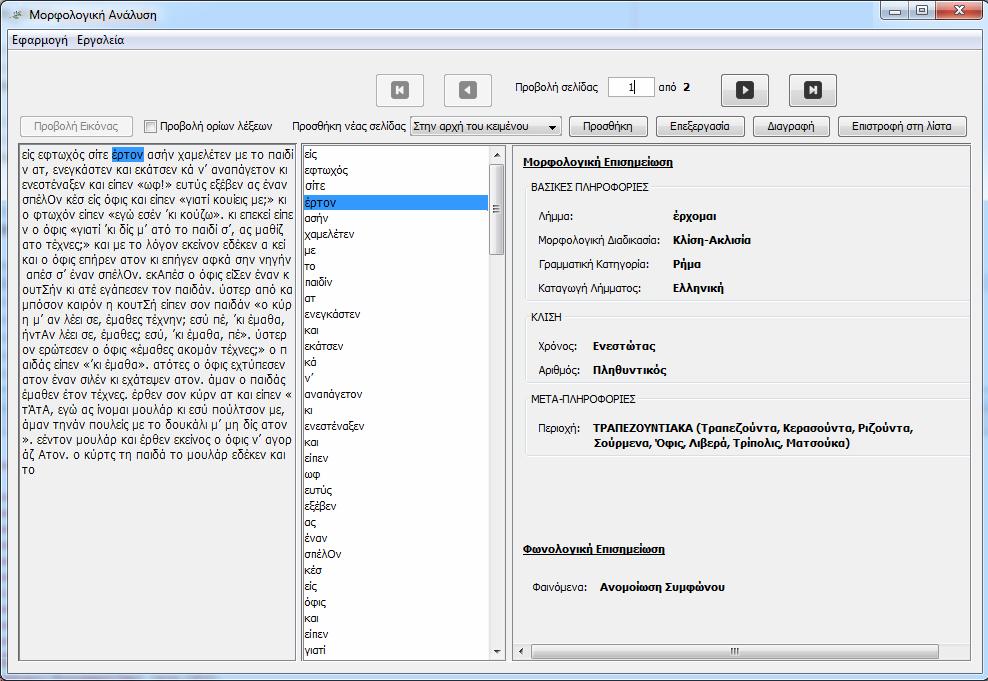Select word έναν in the word list
Screen dimensions: 988x681
pyautogui.click(x=316, y=539)
